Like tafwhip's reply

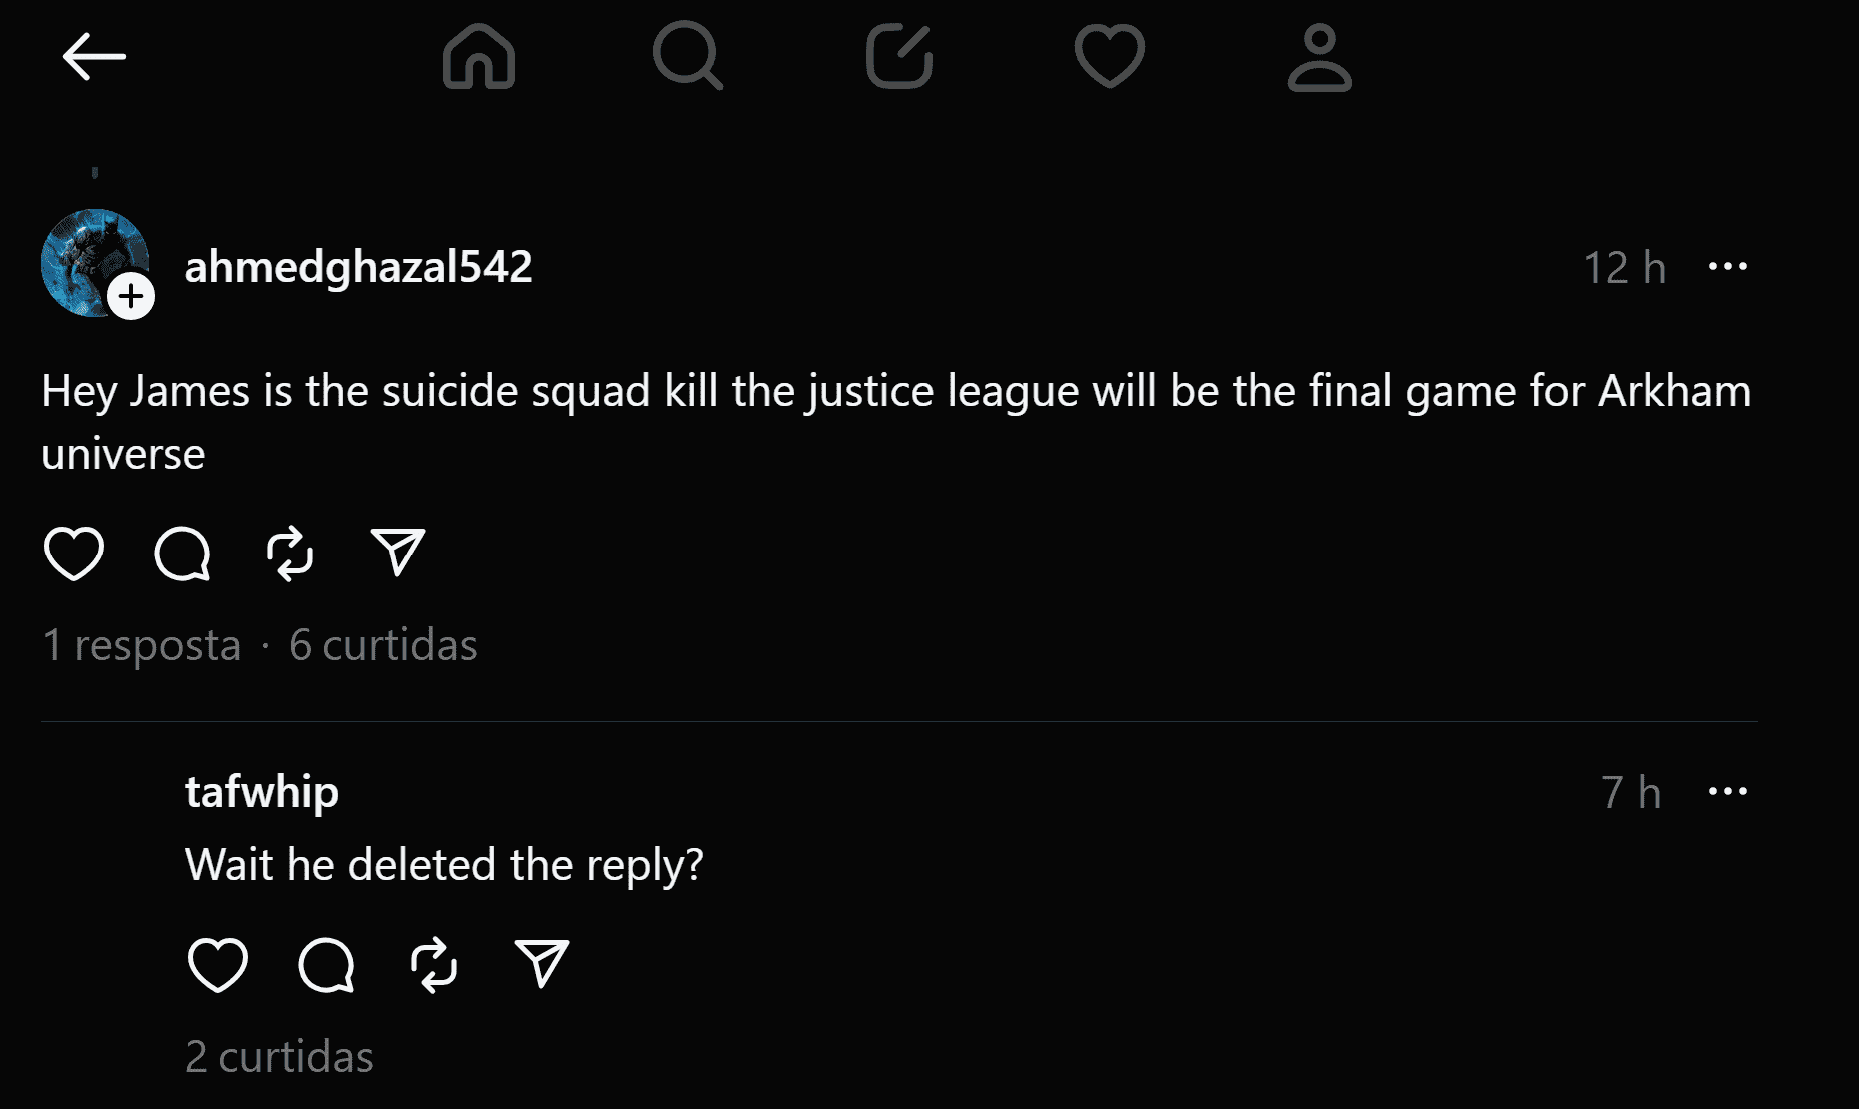[218, 965]
